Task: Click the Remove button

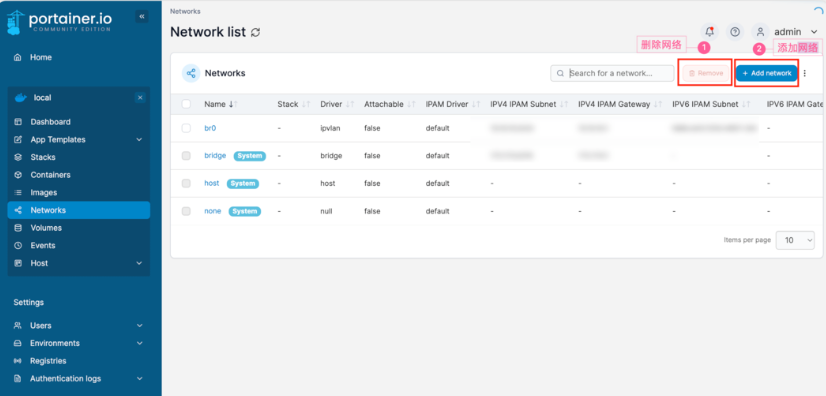Action: coord(706,73)
